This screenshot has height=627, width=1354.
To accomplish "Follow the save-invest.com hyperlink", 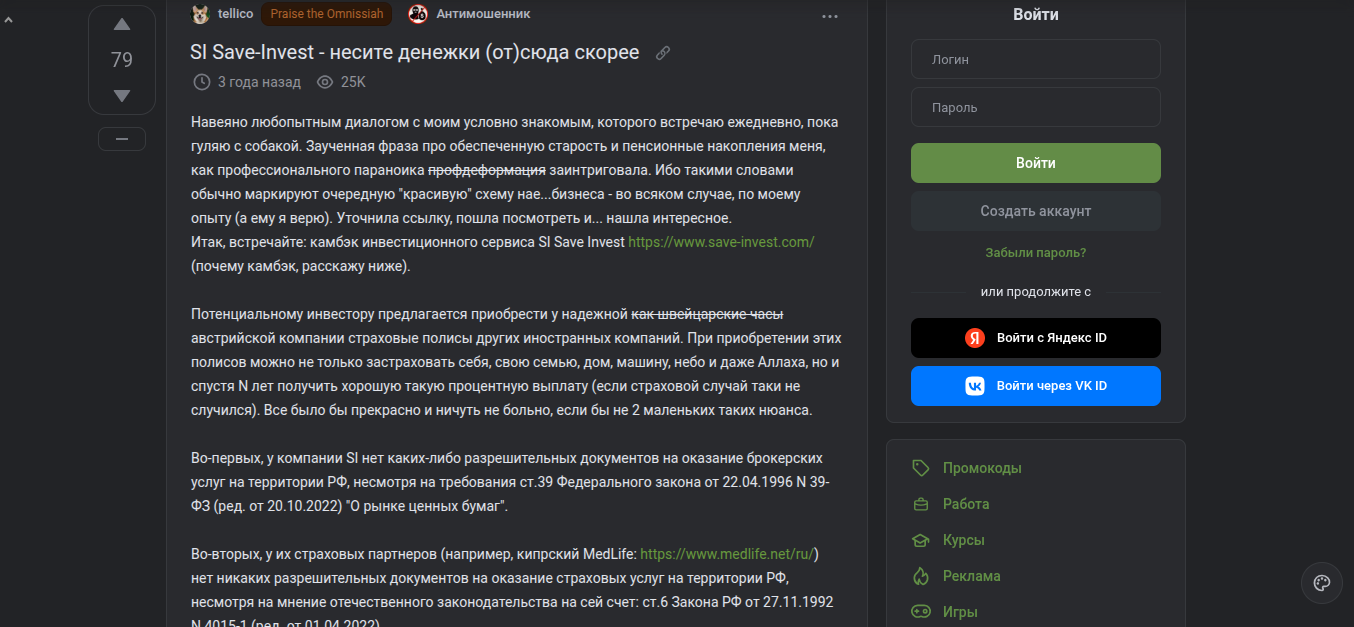I will (x=721, y=242).
